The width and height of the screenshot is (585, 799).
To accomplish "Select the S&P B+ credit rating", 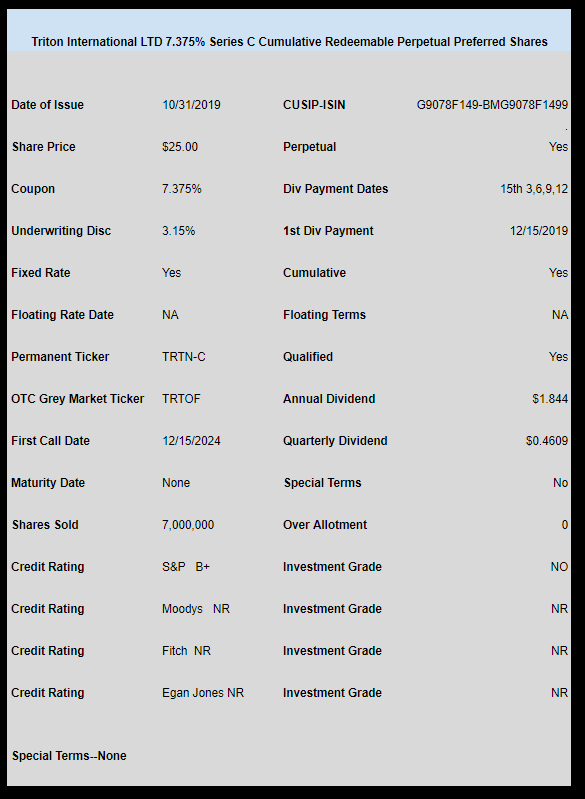I will coord(186,567).
